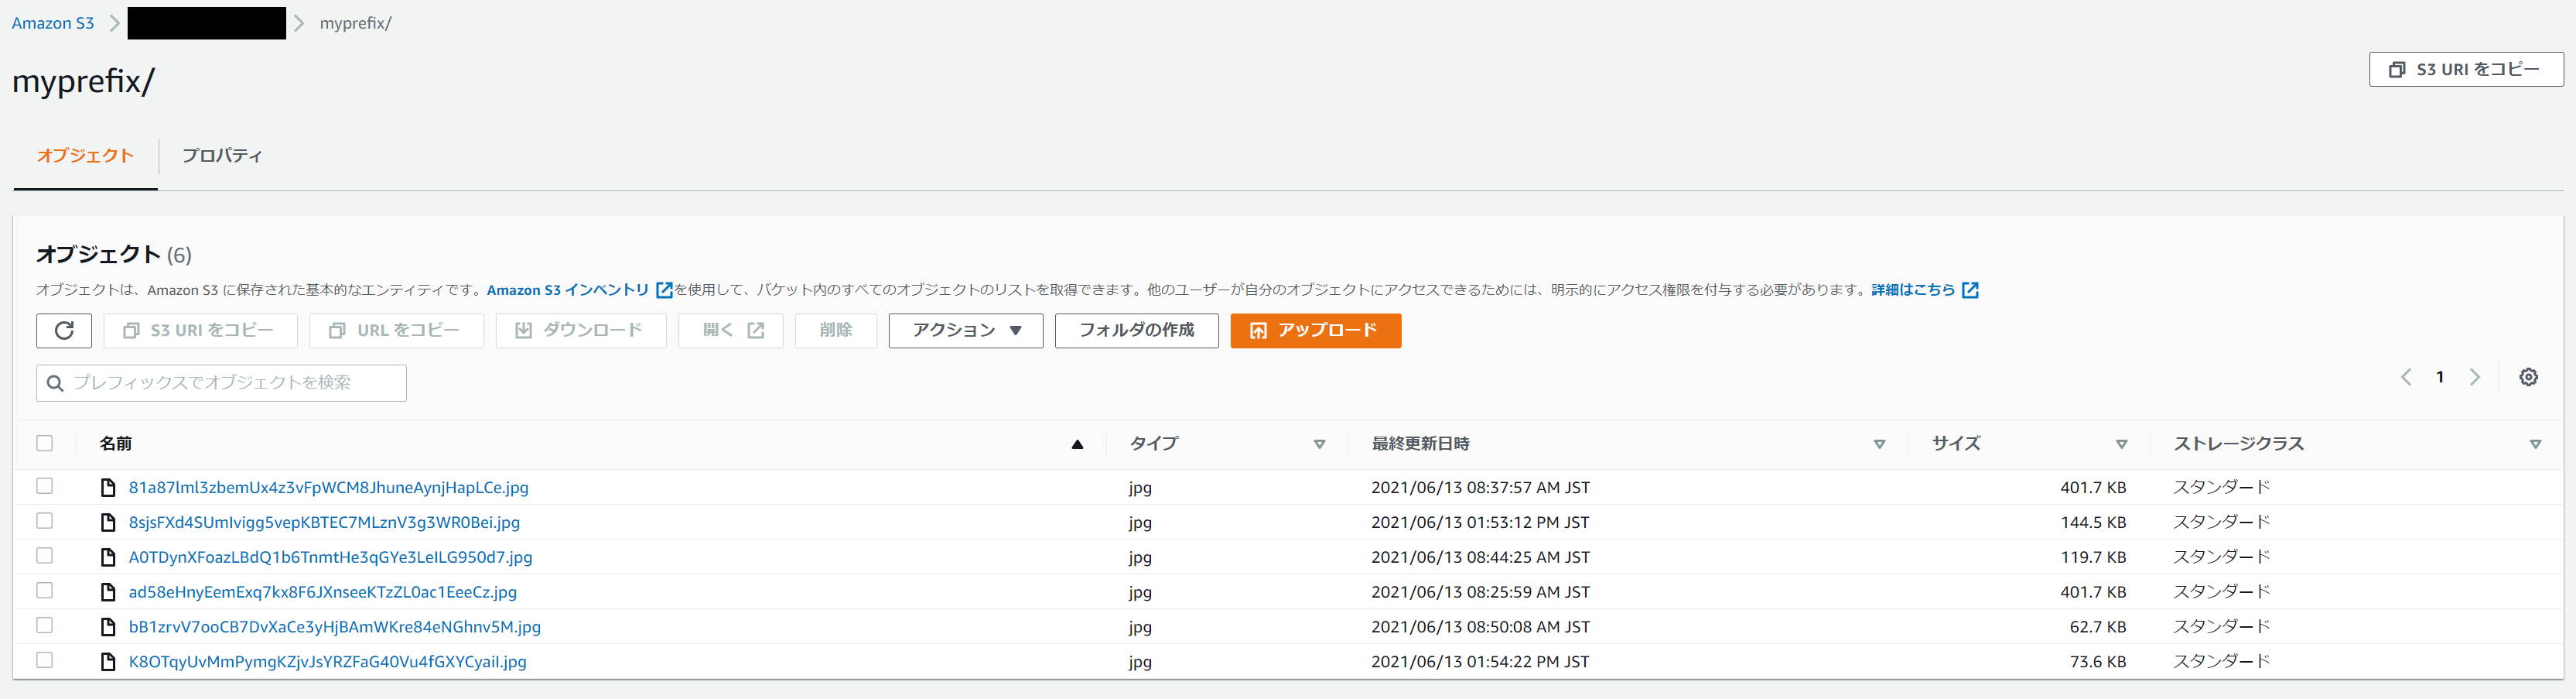Click the 削除 button

tap(836, 330)
